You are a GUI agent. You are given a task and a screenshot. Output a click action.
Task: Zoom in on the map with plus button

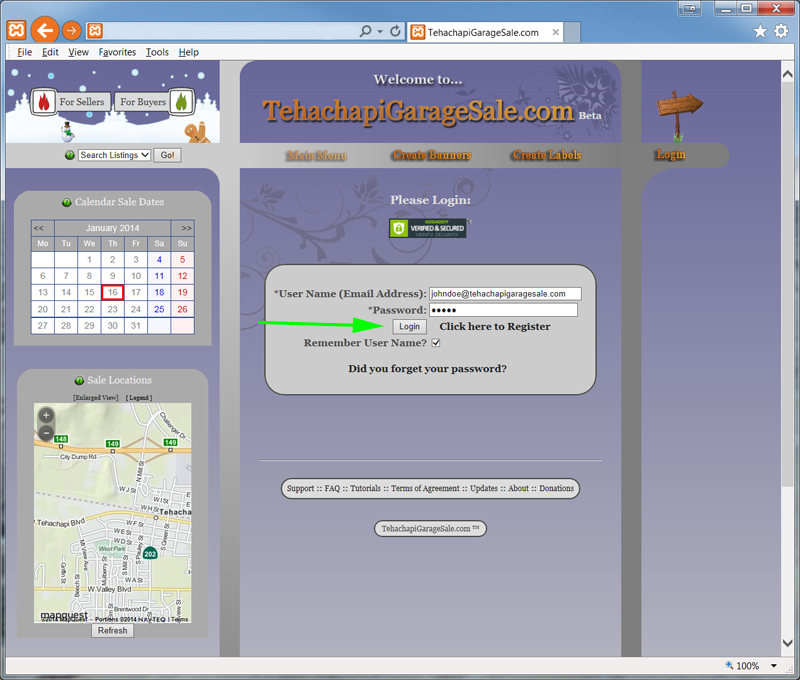tap(46, 415)
